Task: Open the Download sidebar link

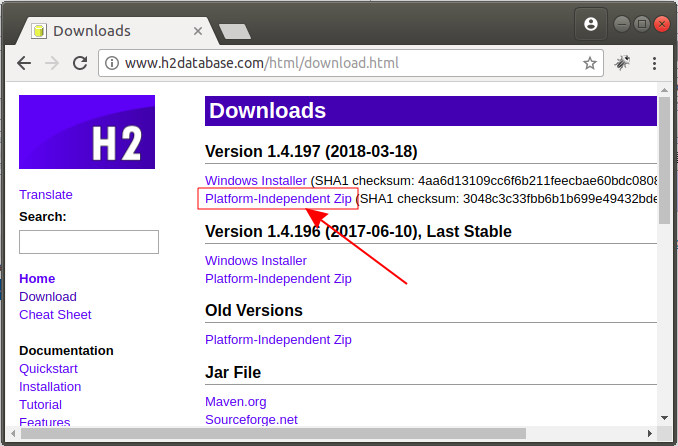Action: click(48, 297)
